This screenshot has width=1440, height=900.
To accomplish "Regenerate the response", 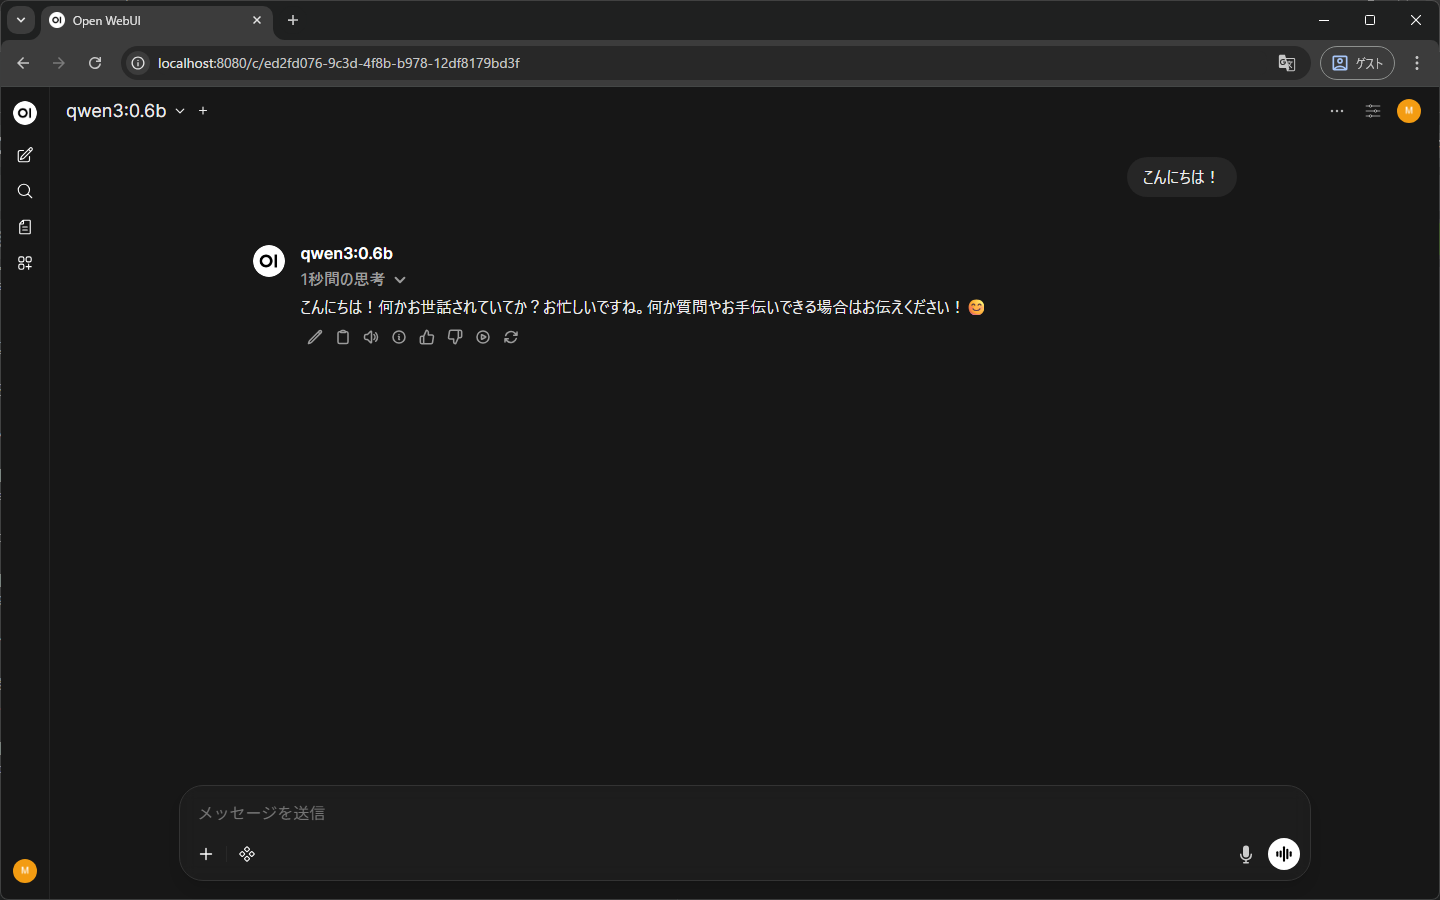I will point(511,338).
